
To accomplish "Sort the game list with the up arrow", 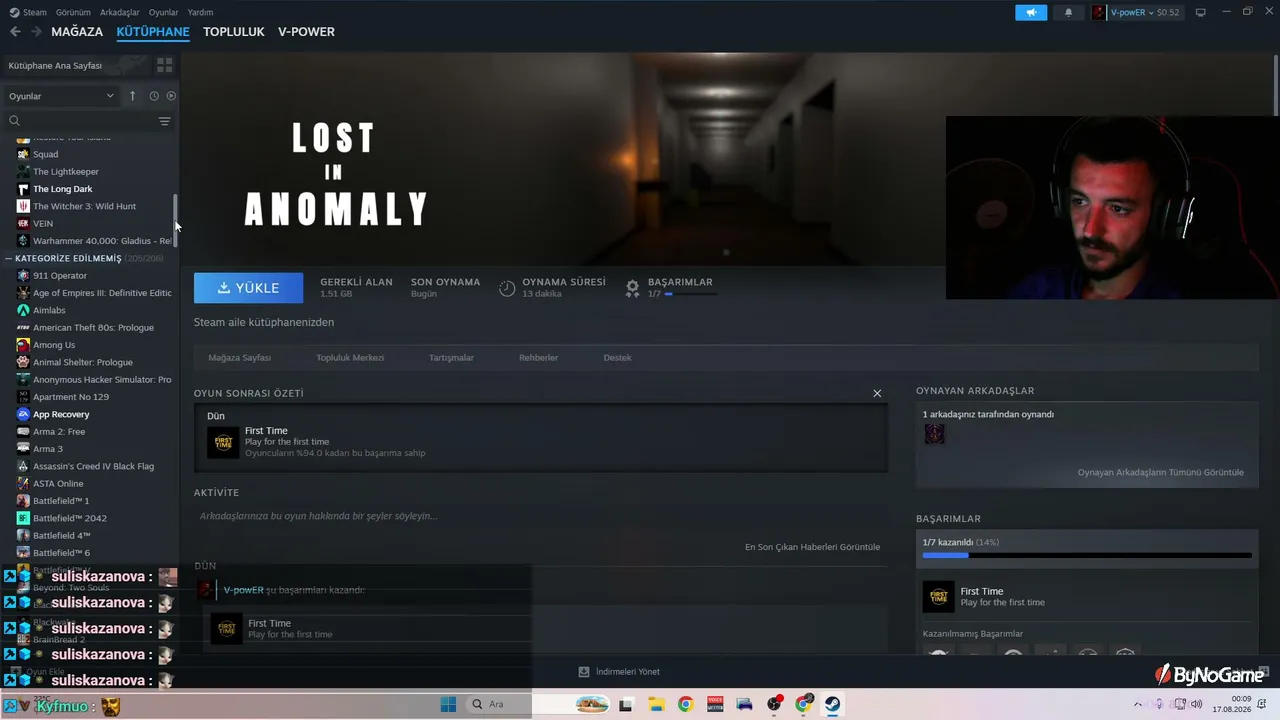I will 132,96.
